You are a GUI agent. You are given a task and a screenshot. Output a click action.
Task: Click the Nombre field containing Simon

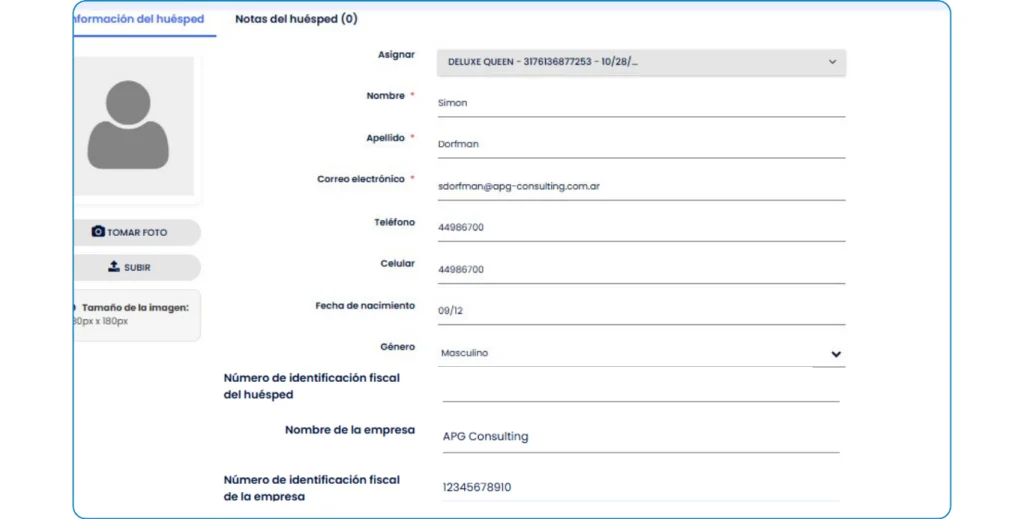click(641, 103)
